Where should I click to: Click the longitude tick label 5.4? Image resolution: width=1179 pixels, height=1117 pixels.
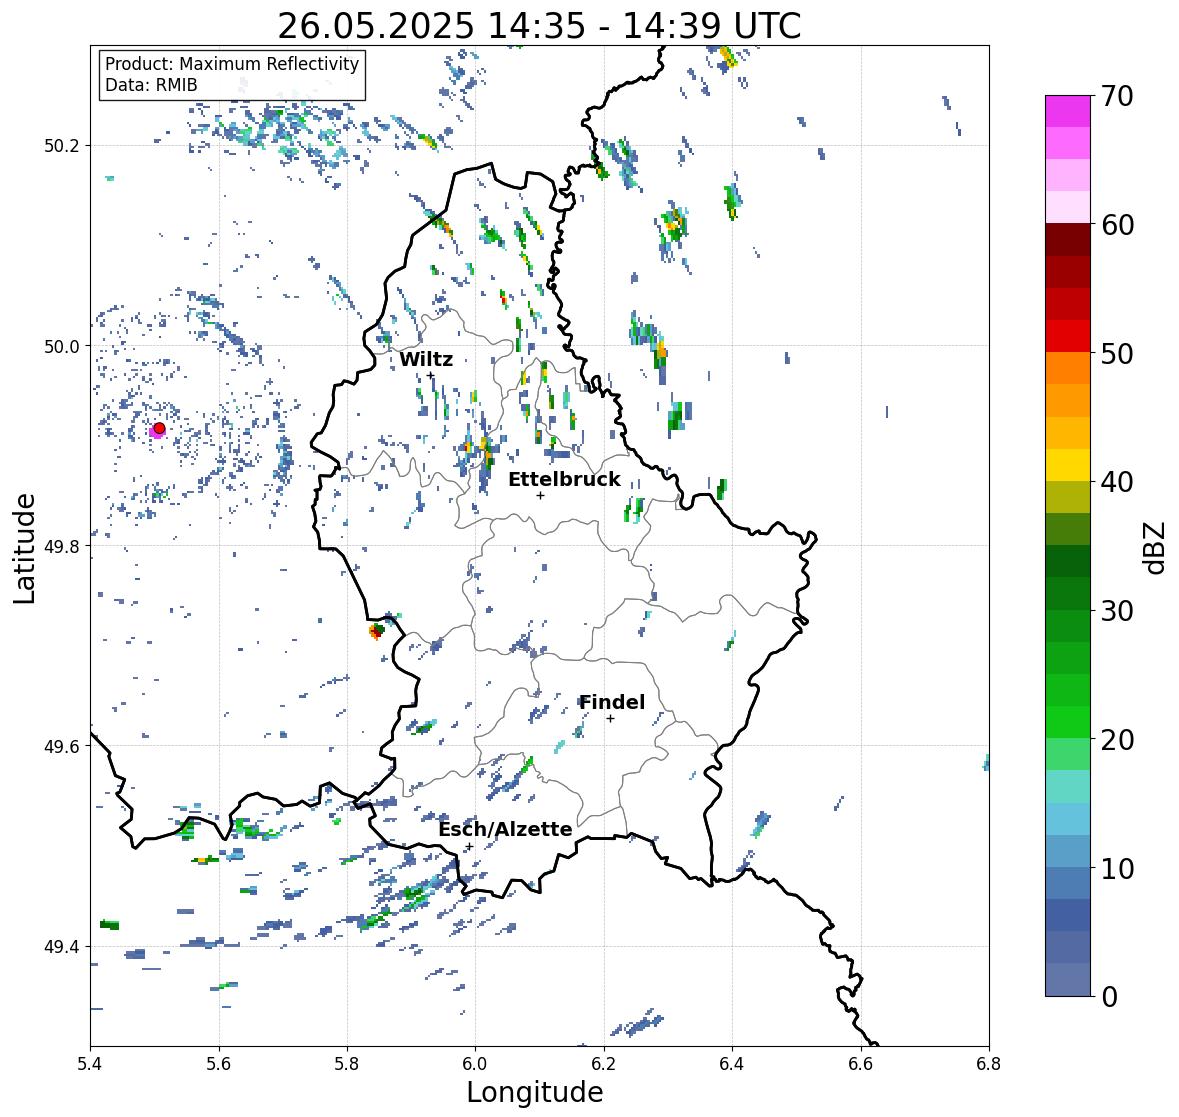point(90,1064)
